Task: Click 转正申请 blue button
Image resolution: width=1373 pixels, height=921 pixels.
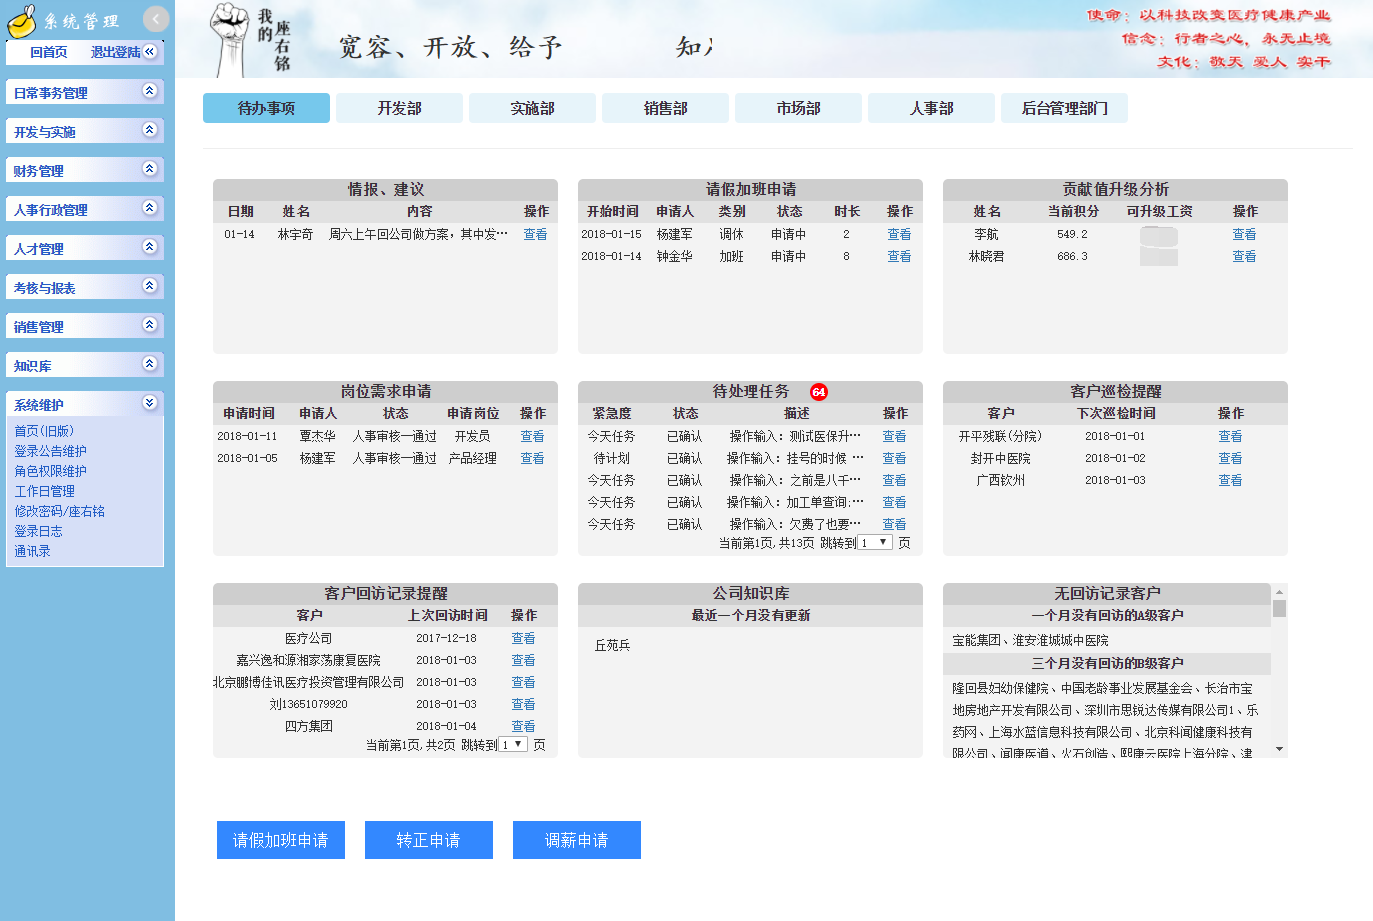Action: click(x=429, y=840)
